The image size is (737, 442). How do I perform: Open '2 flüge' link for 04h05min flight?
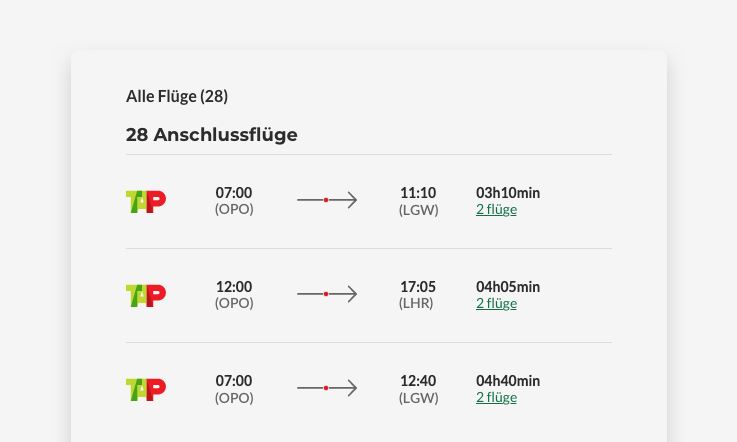point(496,303)
